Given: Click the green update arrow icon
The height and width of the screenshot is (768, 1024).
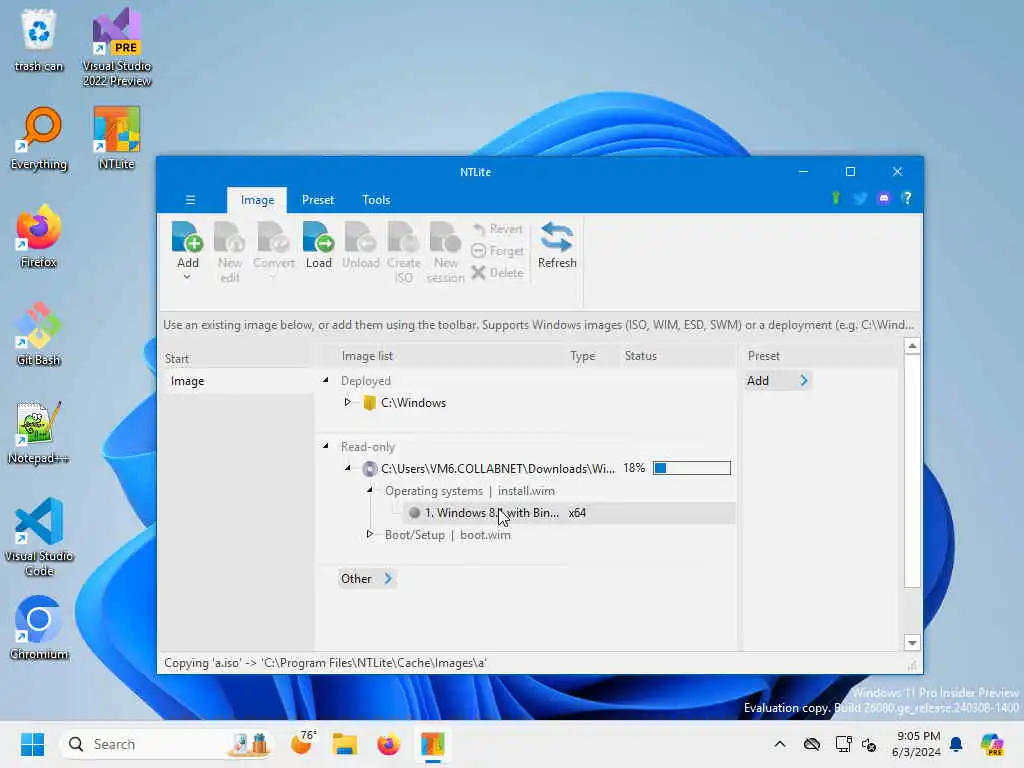Looking at the screenshot, I should (835, 198).
